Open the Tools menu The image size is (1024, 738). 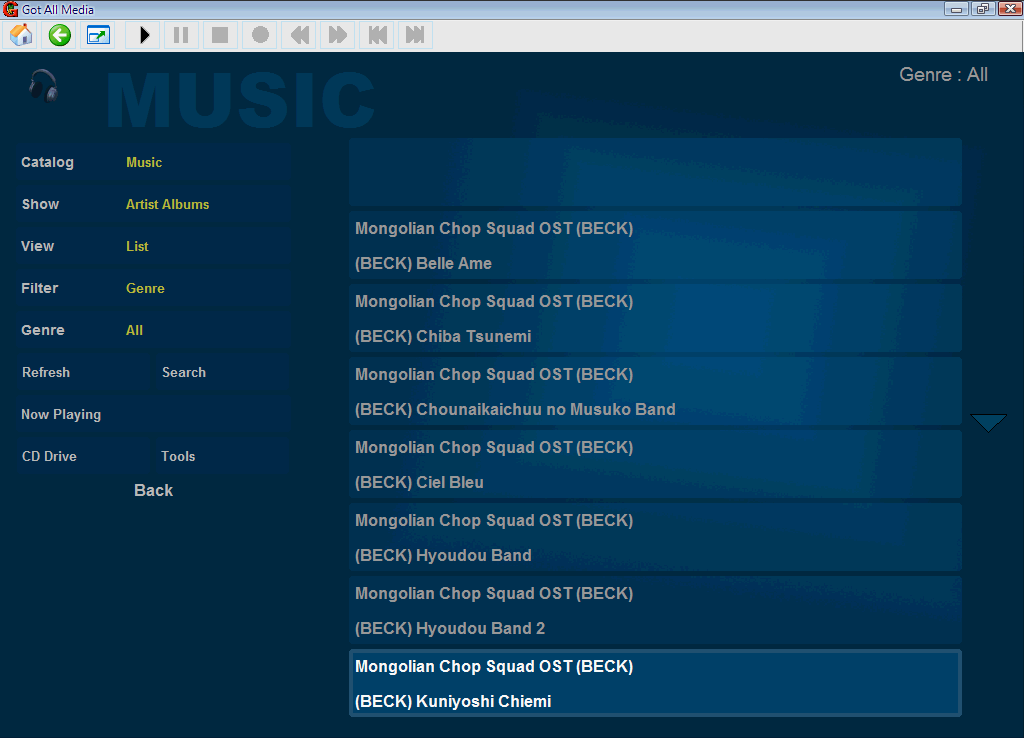(222, 456)
